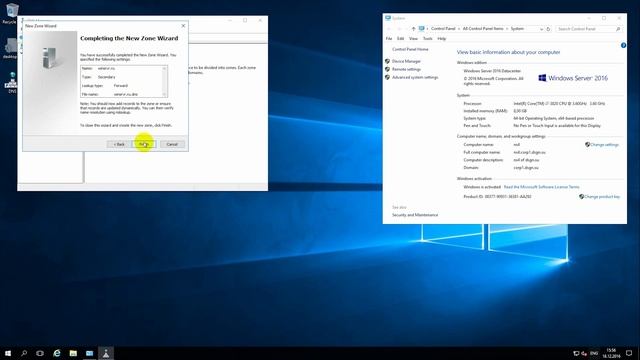Switch to Control Panel taskbar window

click(x=89, y=353)
